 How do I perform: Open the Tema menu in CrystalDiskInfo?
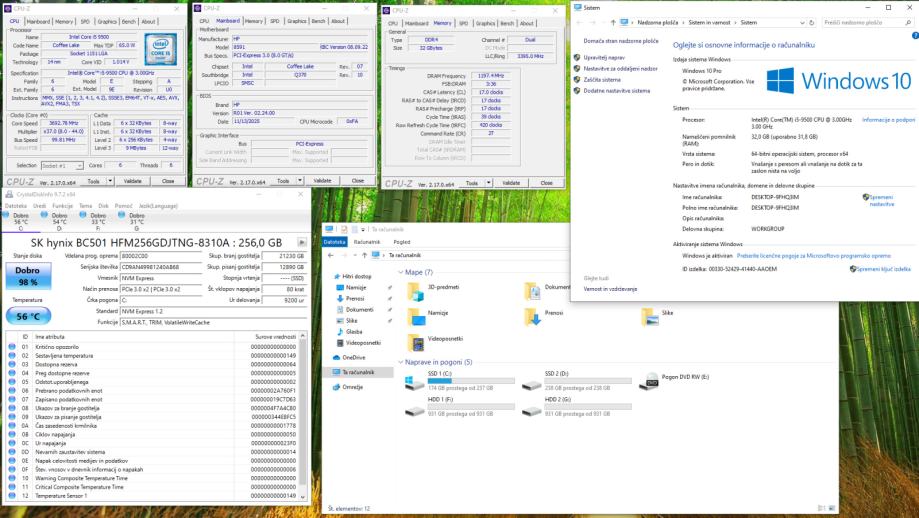pyautogui.click(x=86, y=206)
